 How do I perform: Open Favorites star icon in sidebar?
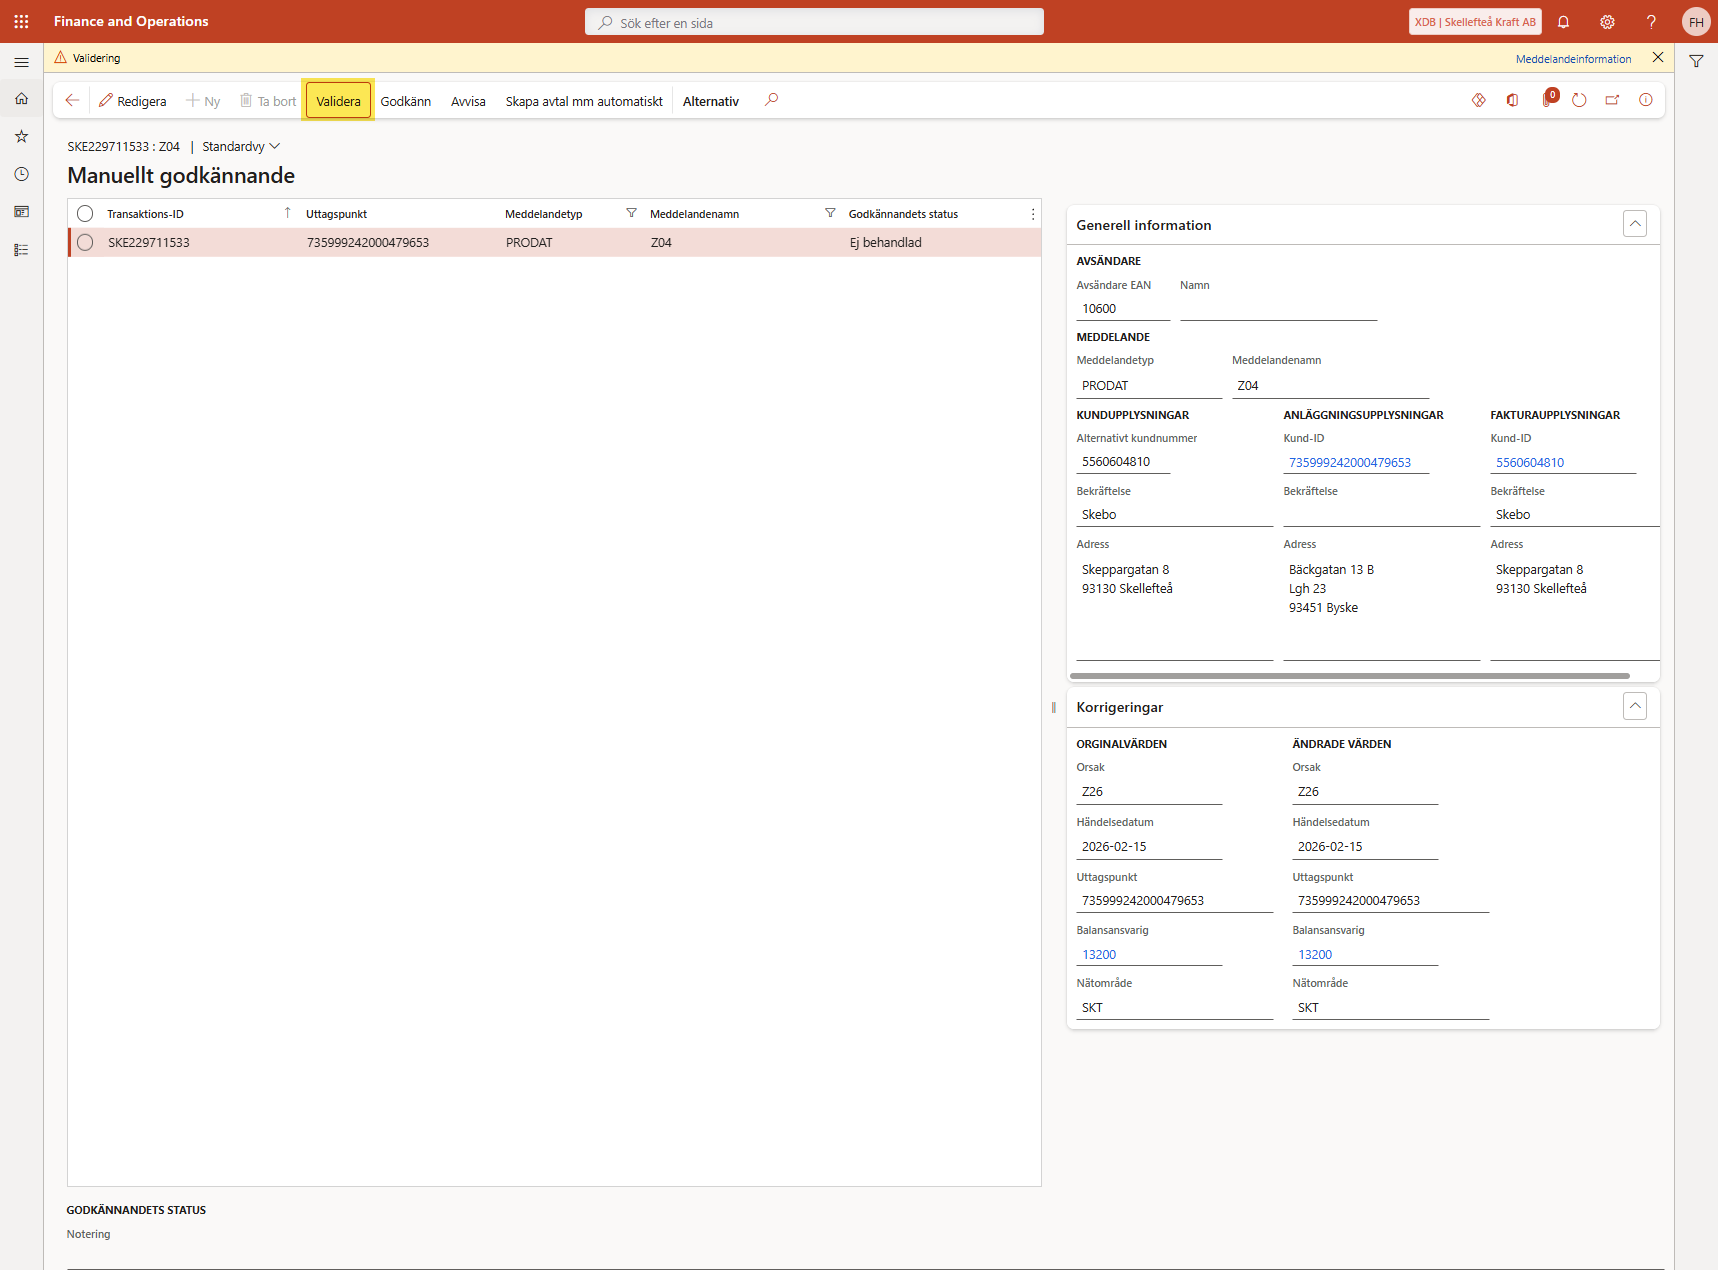coord(21,136)
